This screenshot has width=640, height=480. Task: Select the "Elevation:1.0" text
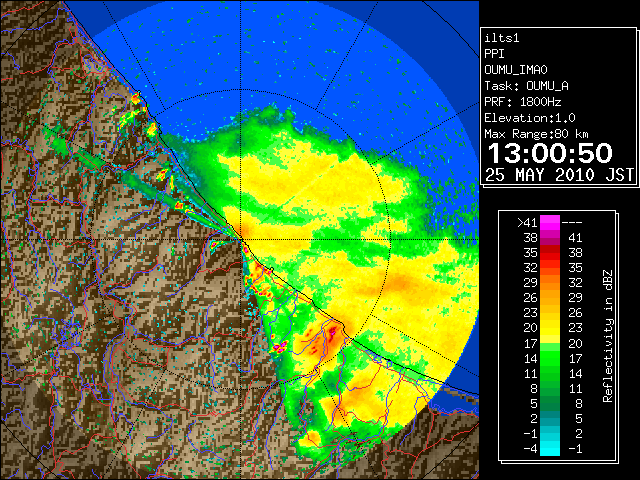[530, 118]
